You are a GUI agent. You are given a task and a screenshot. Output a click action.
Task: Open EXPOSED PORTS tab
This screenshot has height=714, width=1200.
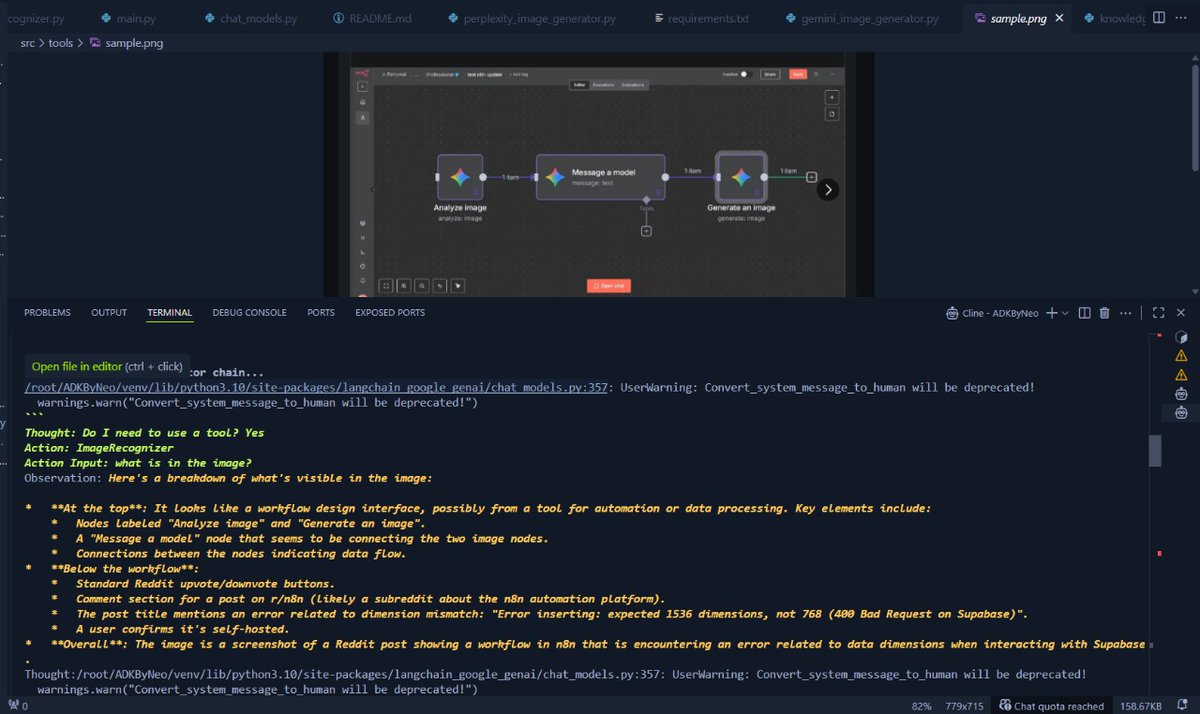pyautogui.click(x=390, y=313)
